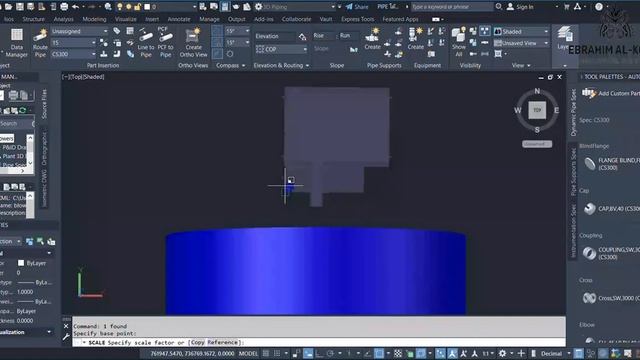This screenshot has height=360, width=640.
Task: Expand the Elevation & Routing panel
Action: pyautogui.click(x=281, y=65)
